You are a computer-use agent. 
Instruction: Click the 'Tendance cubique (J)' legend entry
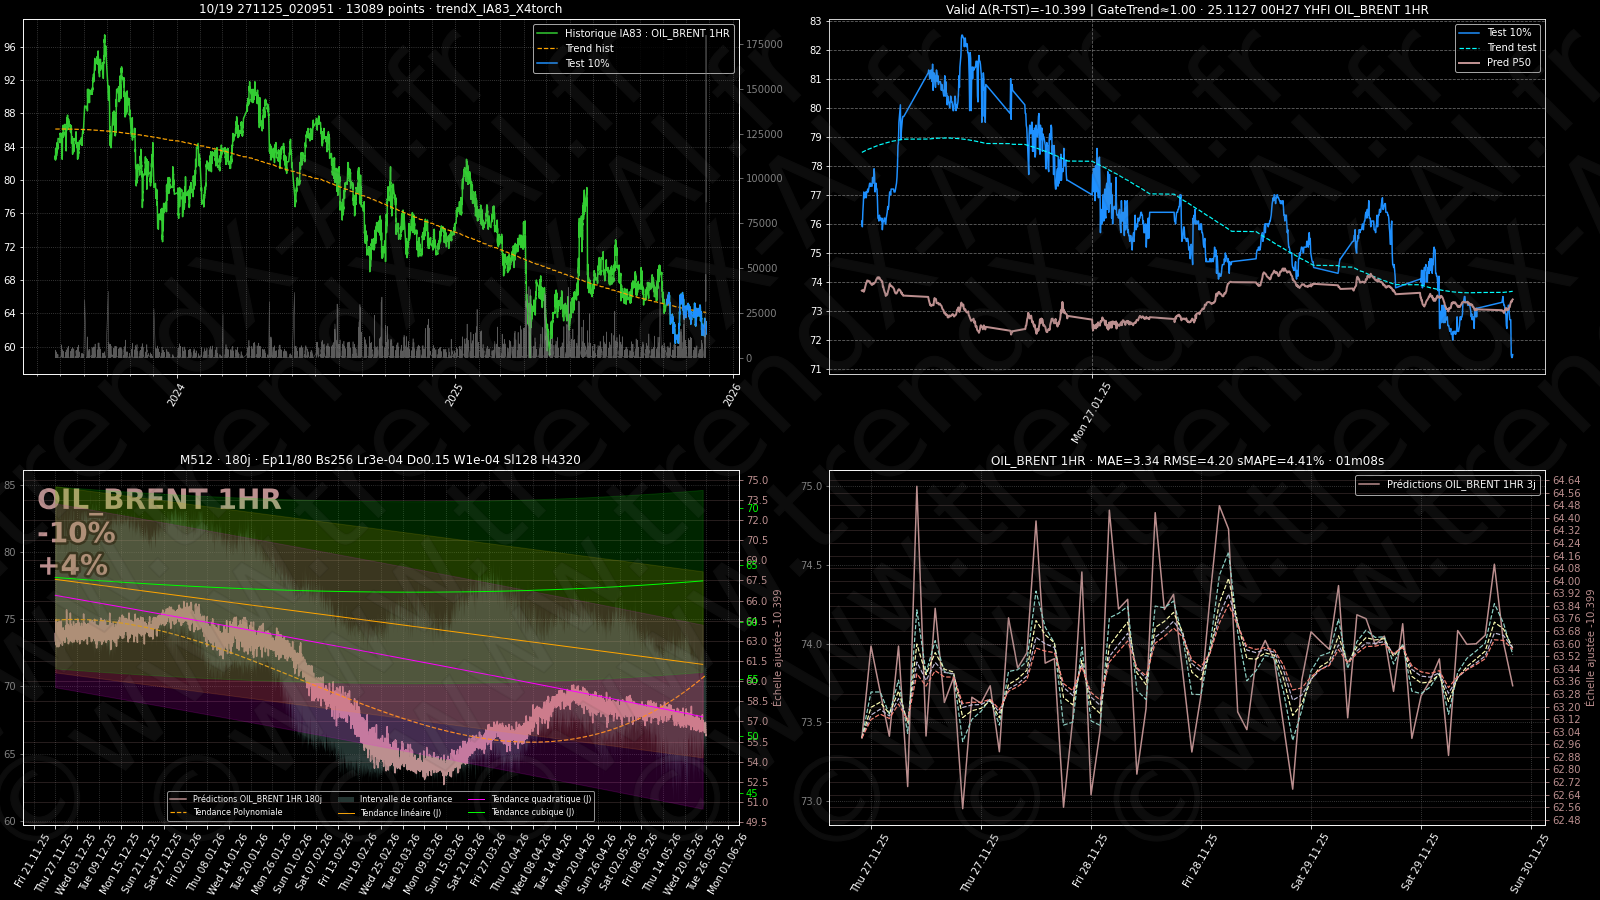pyautogui.click(x=532, y=812)
